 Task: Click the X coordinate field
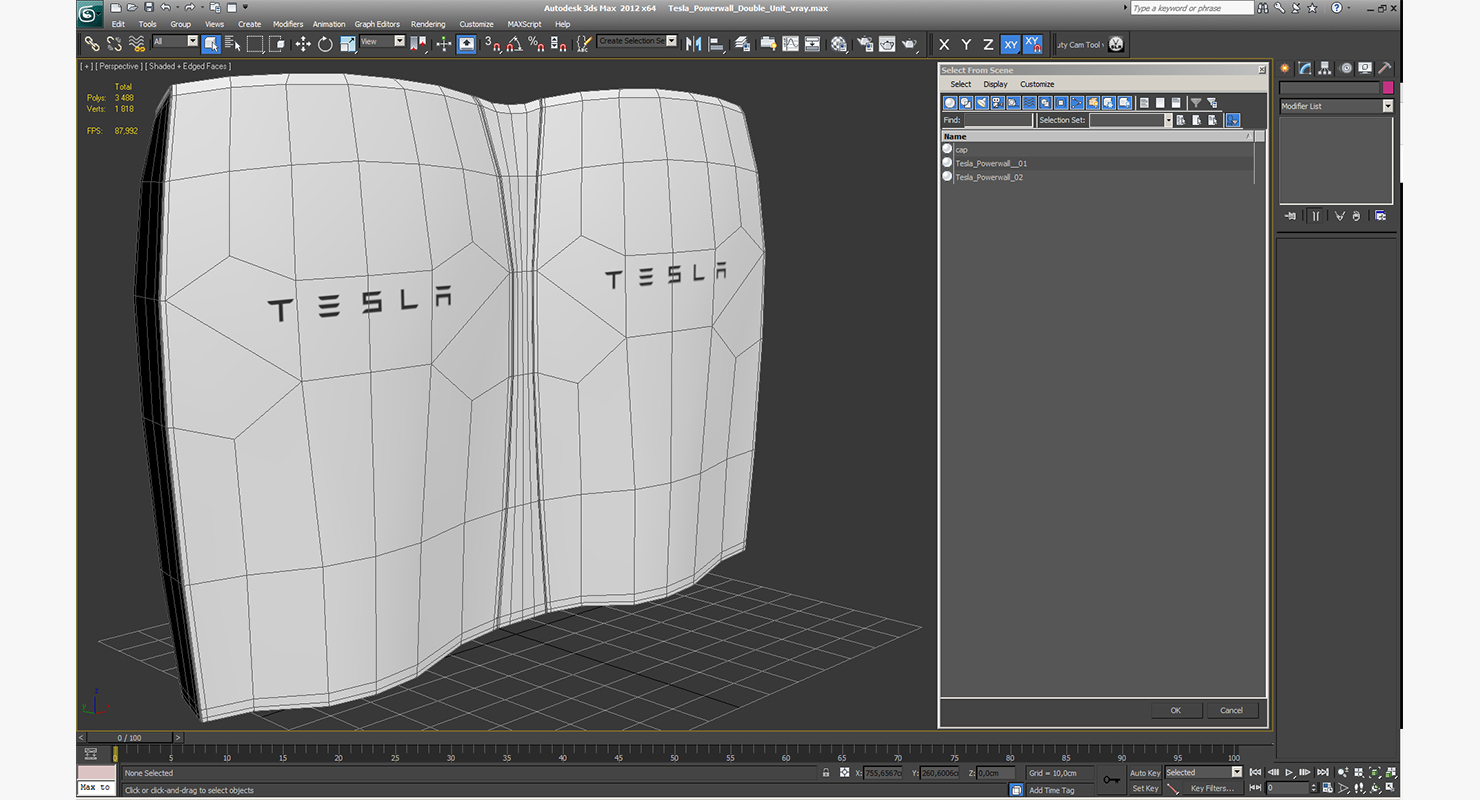coord(883,773)
